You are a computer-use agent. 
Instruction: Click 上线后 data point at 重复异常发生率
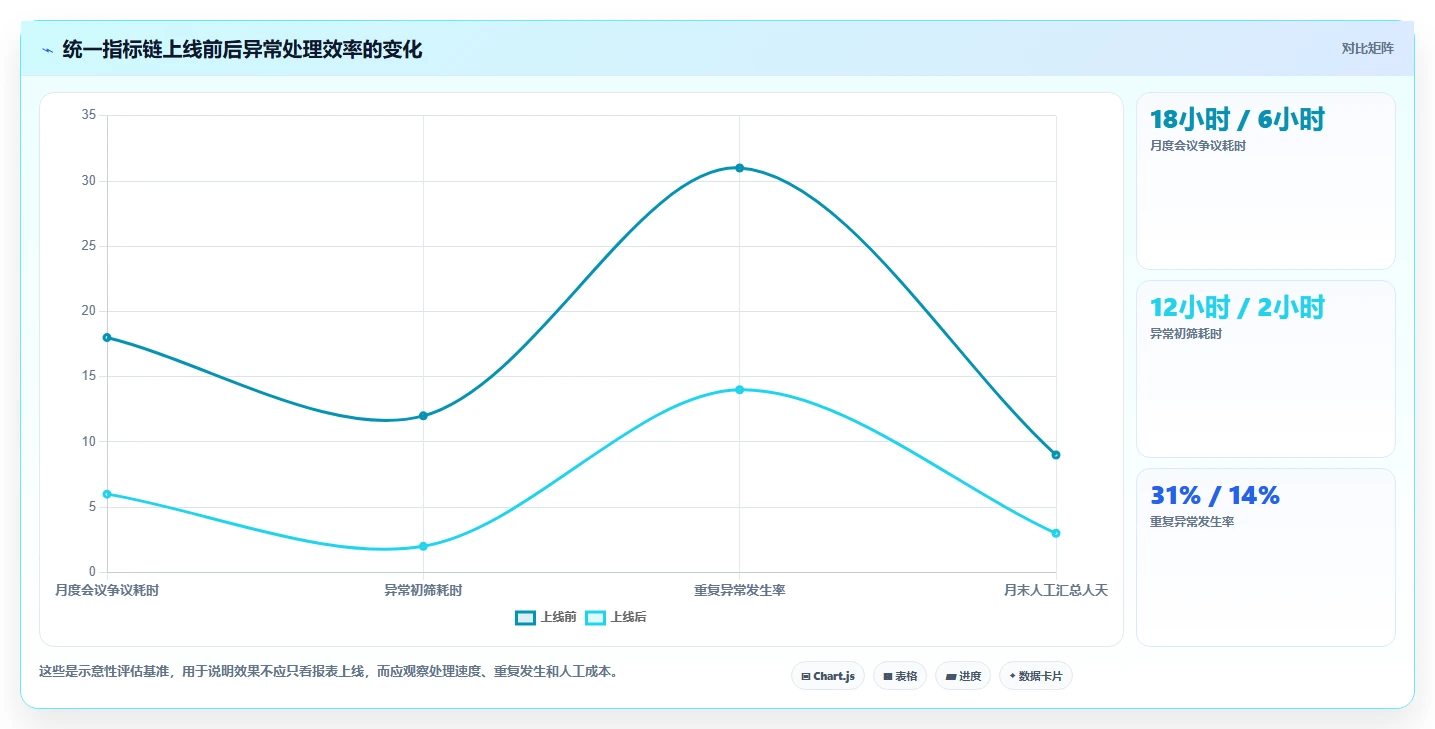click(x=739, y=390)
